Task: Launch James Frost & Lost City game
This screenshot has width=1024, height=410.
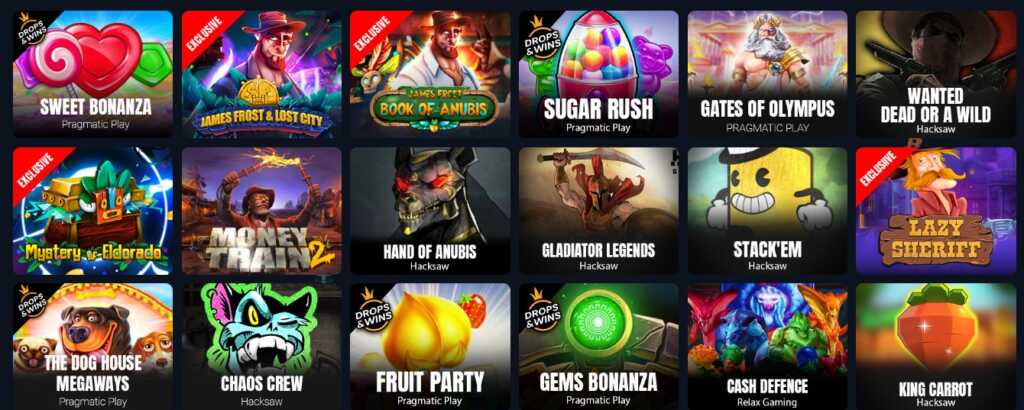Action: 261,74
